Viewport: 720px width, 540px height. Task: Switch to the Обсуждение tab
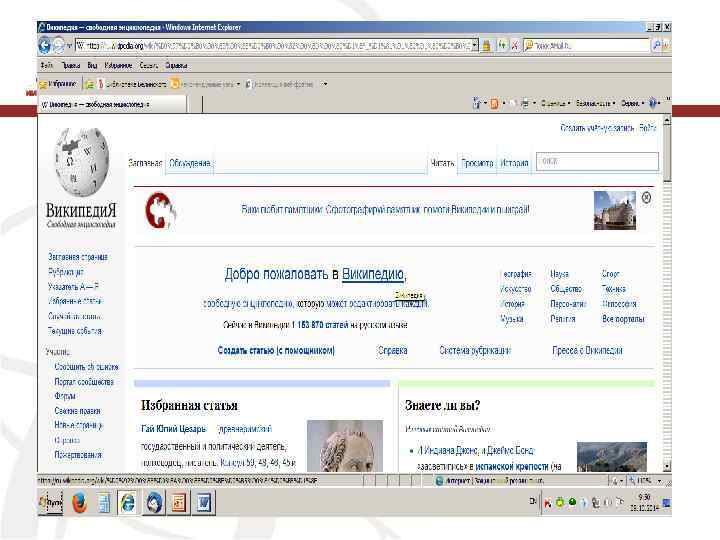pyautogui.click(x=190, y=163)
